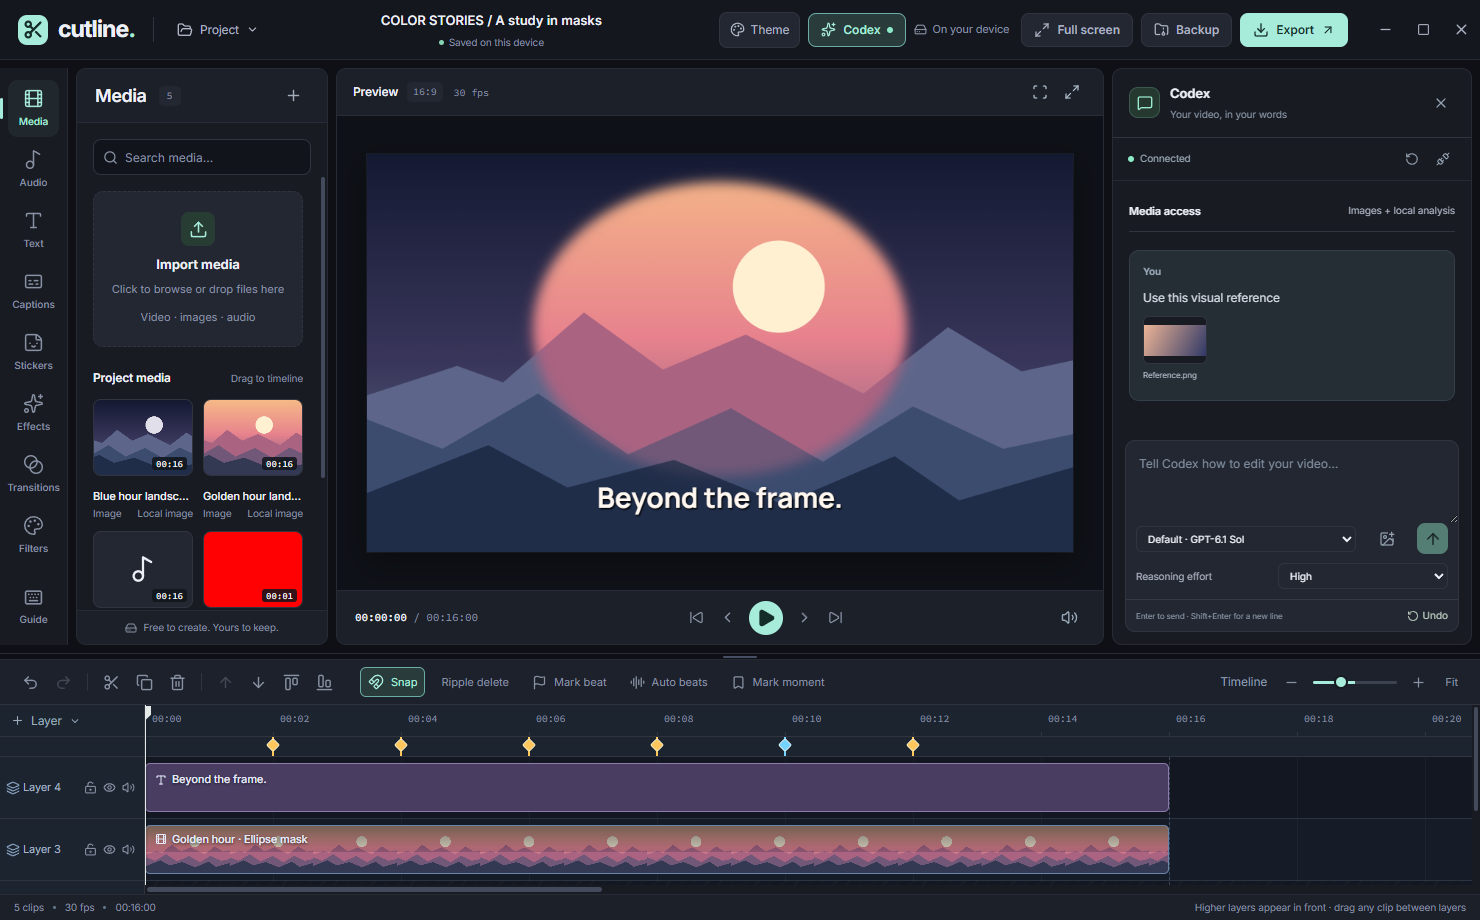
Task: Toggle lock on Layer 4
Action: [90, 788]
